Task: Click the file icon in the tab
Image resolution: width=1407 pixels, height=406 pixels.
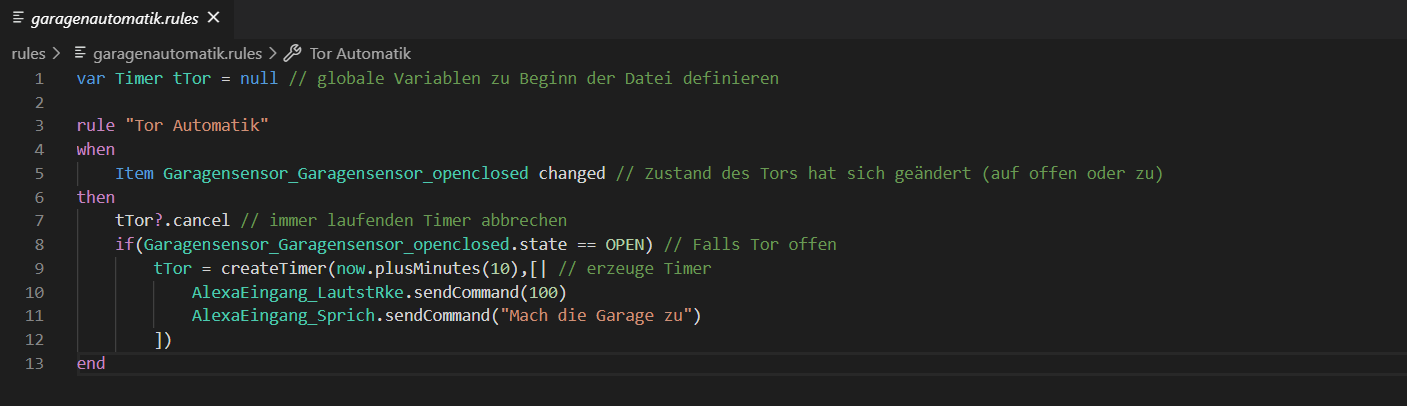Action: click(x=18, y=18)
